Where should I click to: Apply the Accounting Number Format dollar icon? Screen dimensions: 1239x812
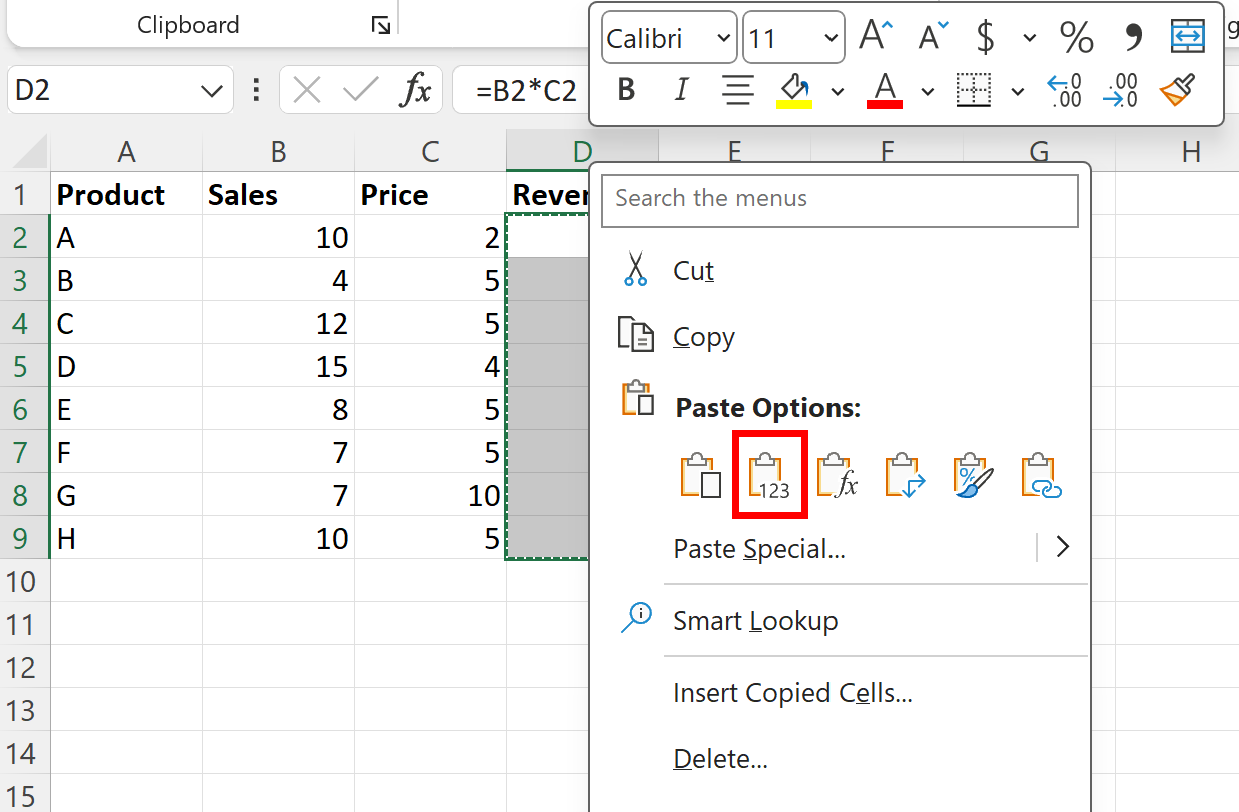coord(984,37)
